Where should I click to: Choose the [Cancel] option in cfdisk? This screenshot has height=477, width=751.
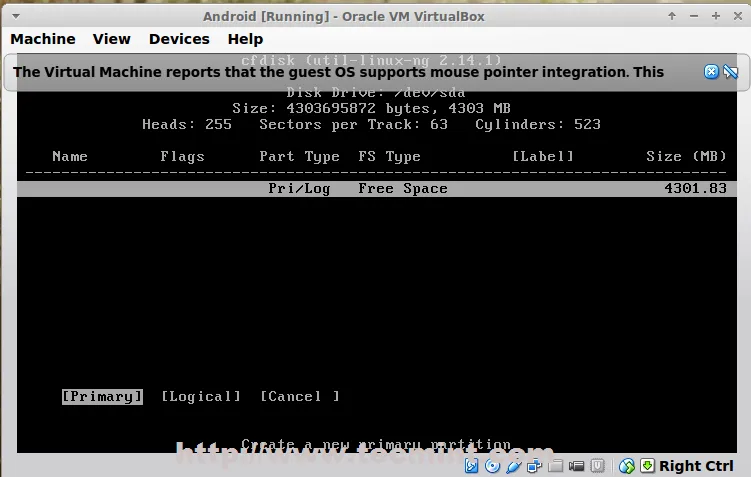click(x=300, y=397)
